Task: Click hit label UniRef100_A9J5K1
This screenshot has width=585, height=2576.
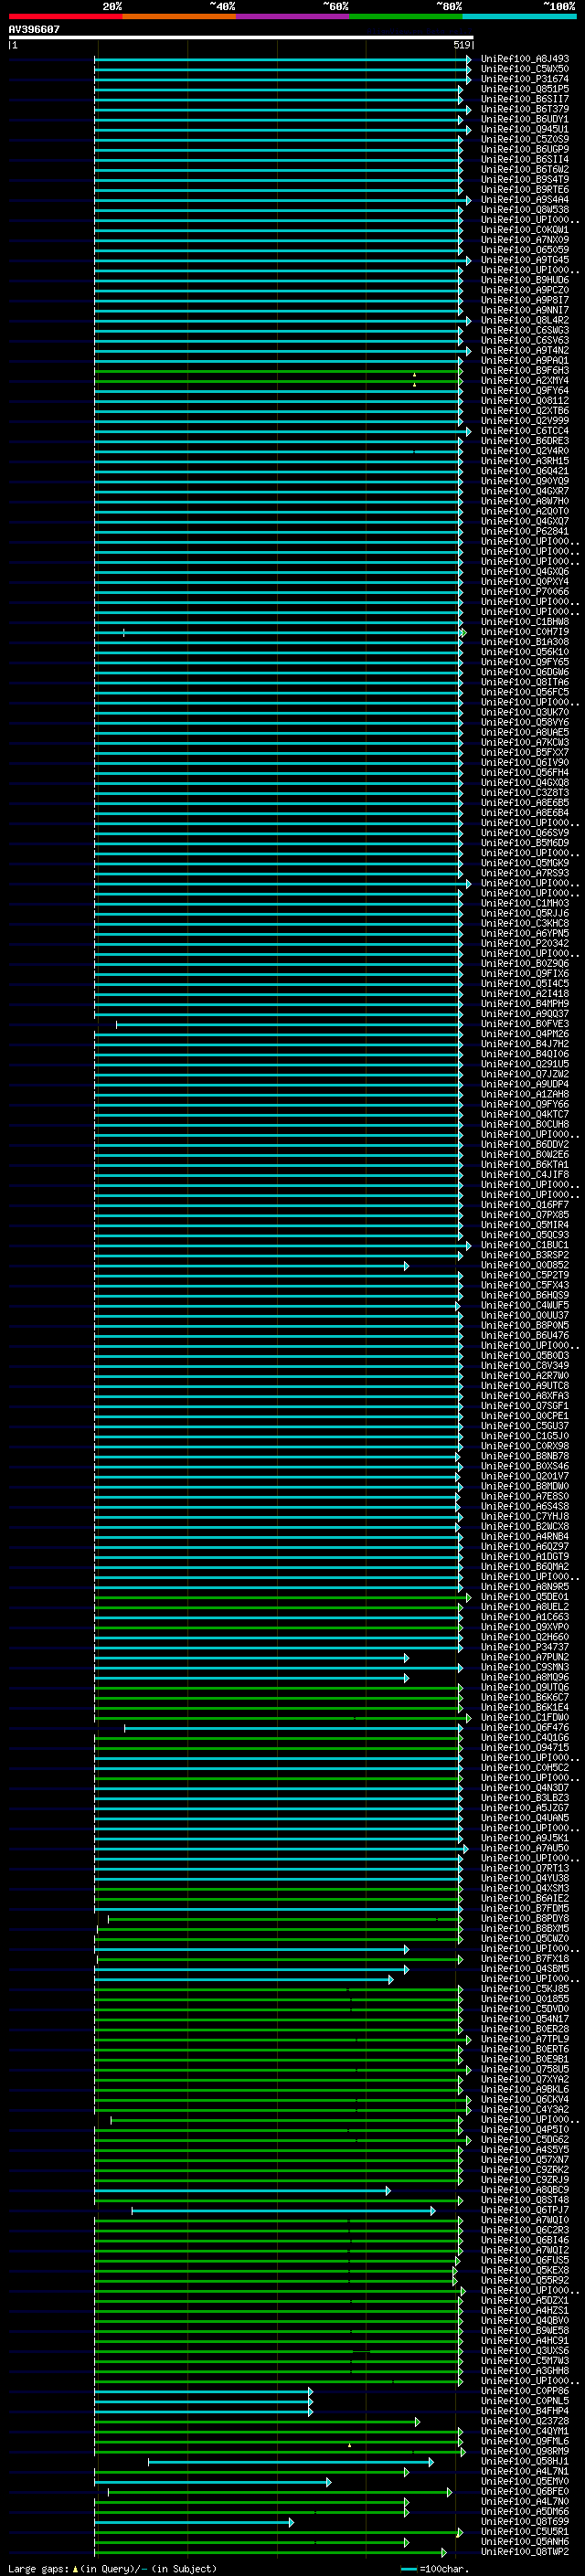Action: (525, 1839)
